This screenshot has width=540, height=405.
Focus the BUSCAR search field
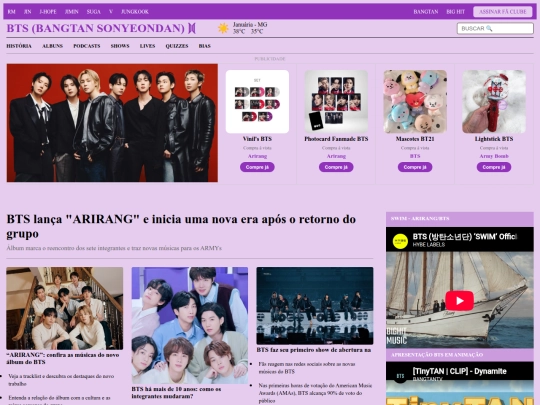[495, 29]
